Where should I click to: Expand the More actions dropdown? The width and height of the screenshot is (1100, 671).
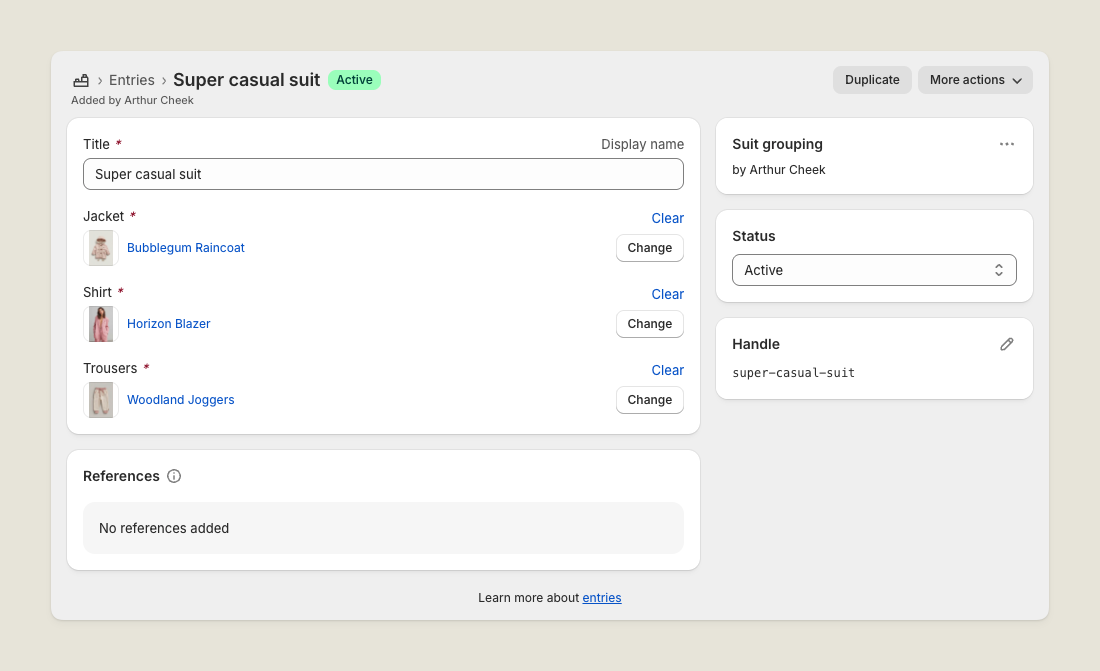tap(975, 80)
